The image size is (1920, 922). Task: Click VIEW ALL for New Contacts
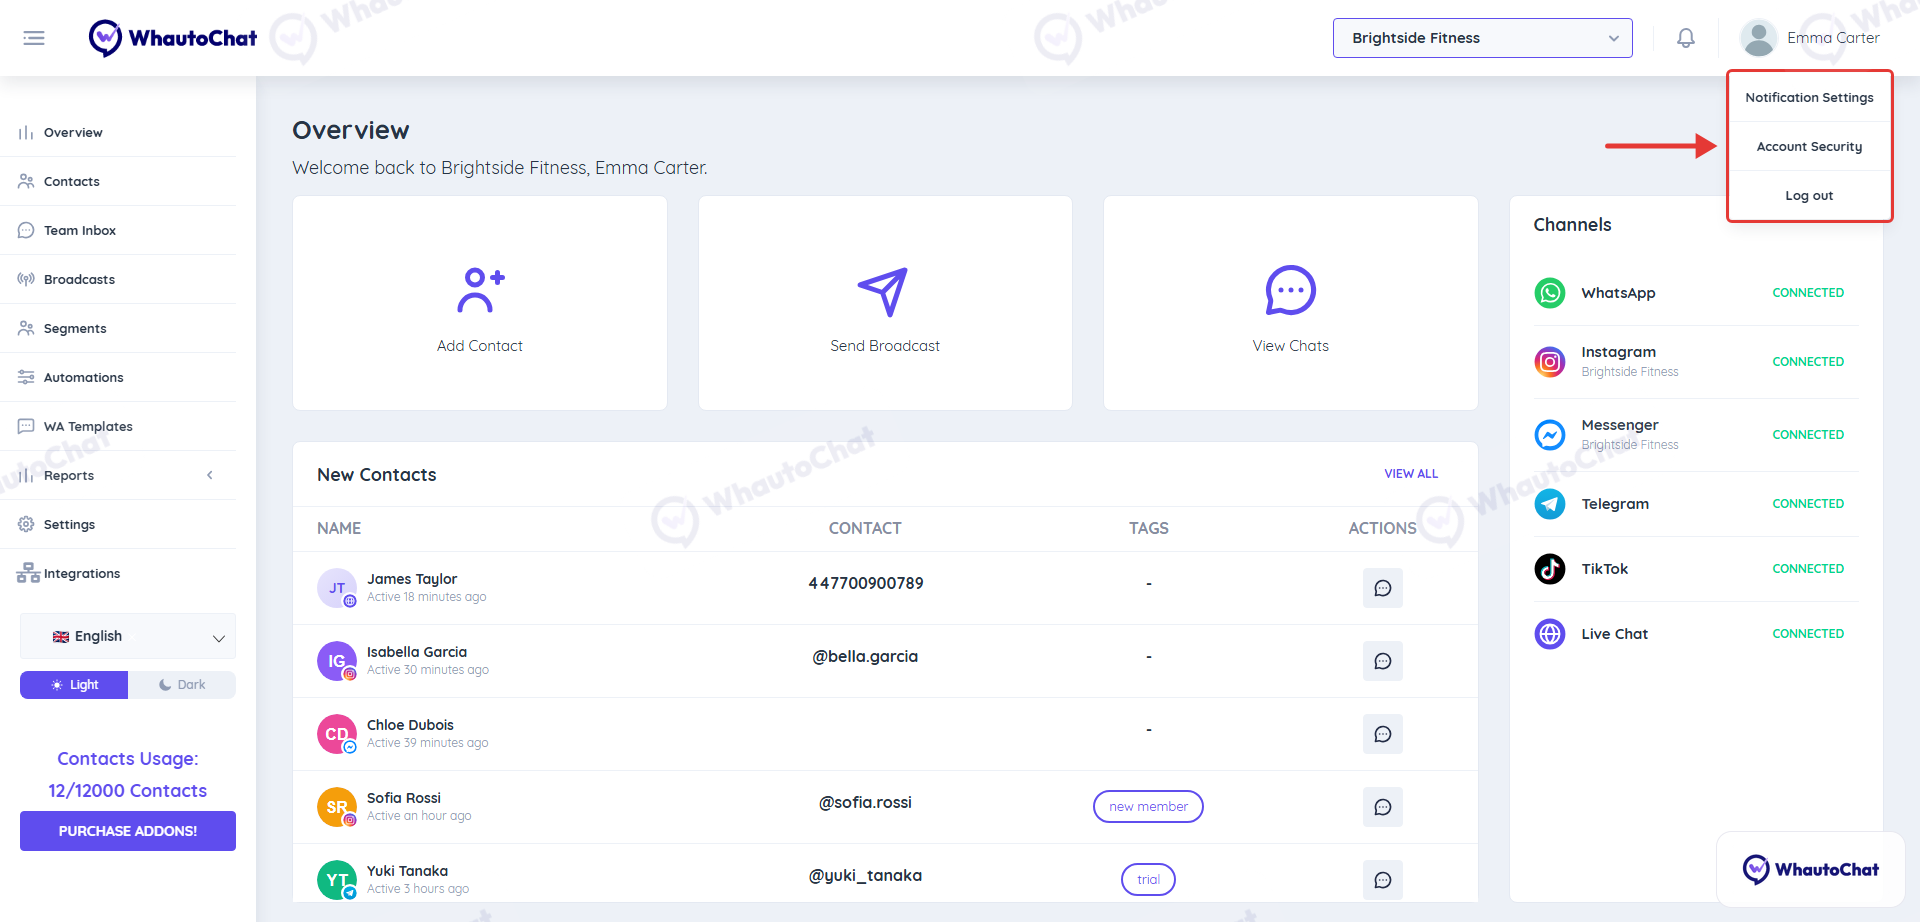click(x=1411, y=474)
